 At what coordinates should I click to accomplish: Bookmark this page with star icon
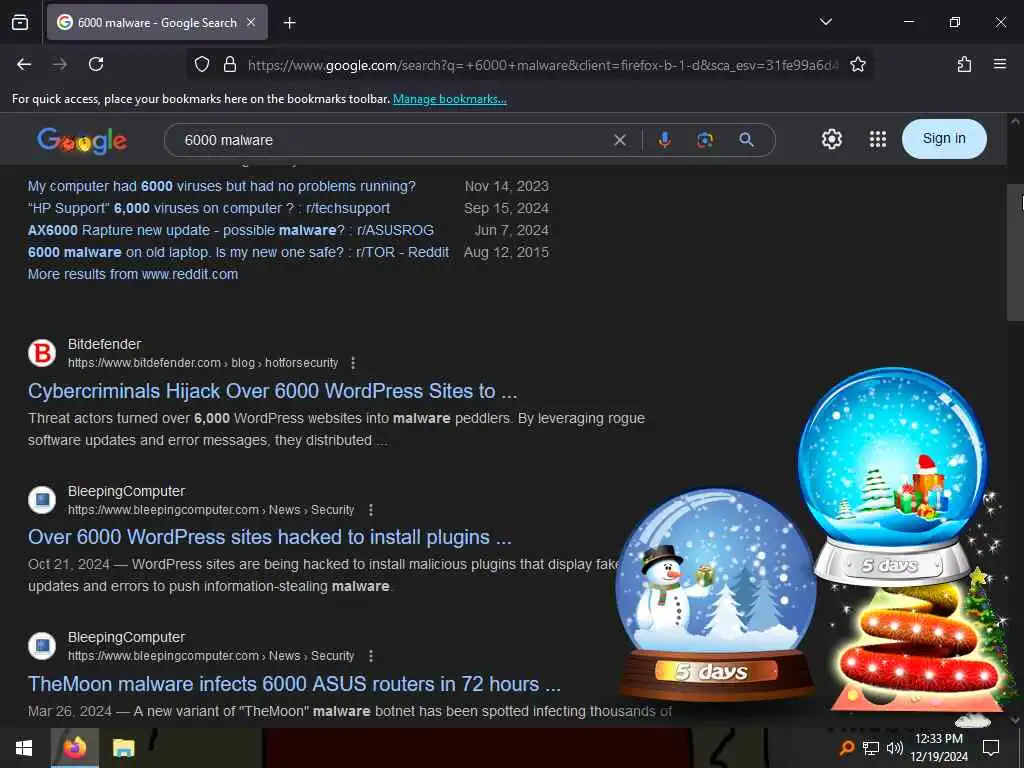click(x=857, y=64)
